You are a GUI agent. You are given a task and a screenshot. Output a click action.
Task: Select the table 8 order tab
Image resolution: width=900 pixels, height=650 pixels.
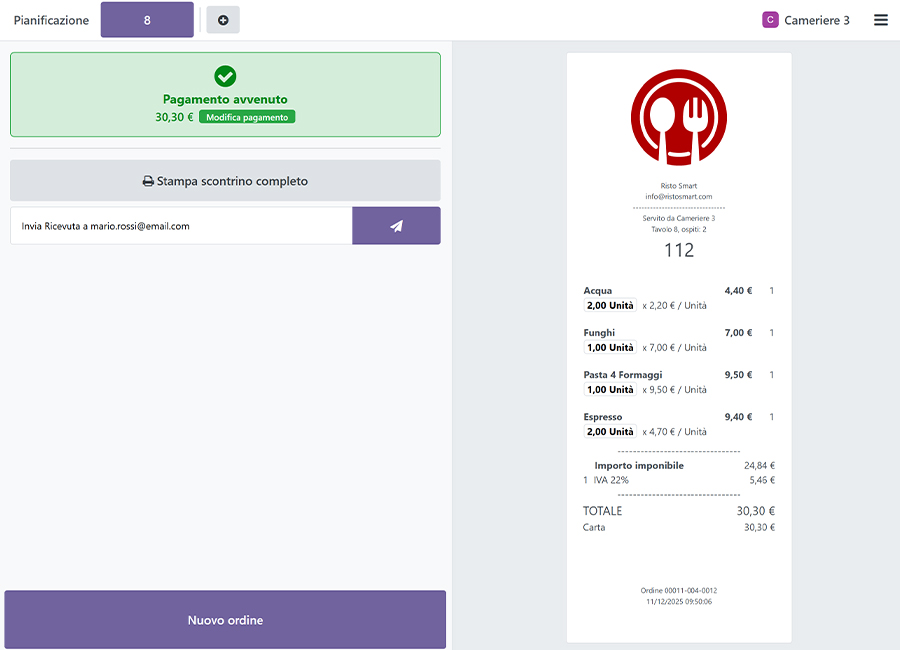pyautogui.click(x=147, y=20)
